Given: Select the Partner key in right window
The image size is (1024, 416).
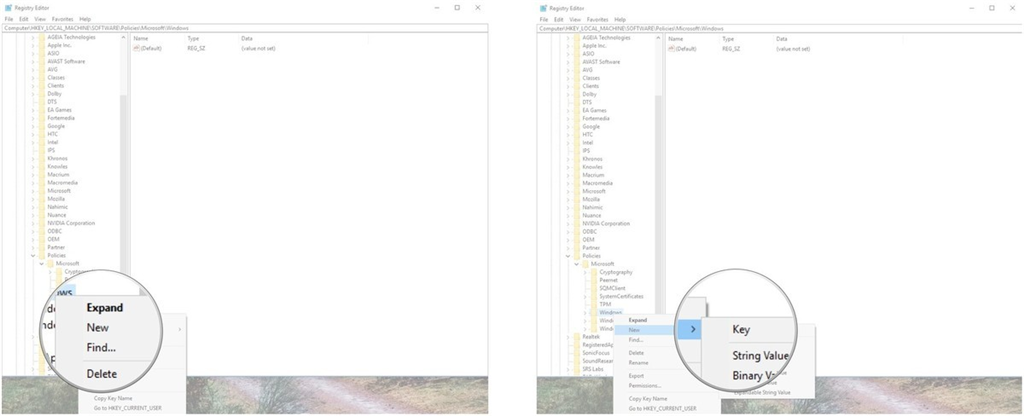Looking at the screenshot, I should click(591, 248).
